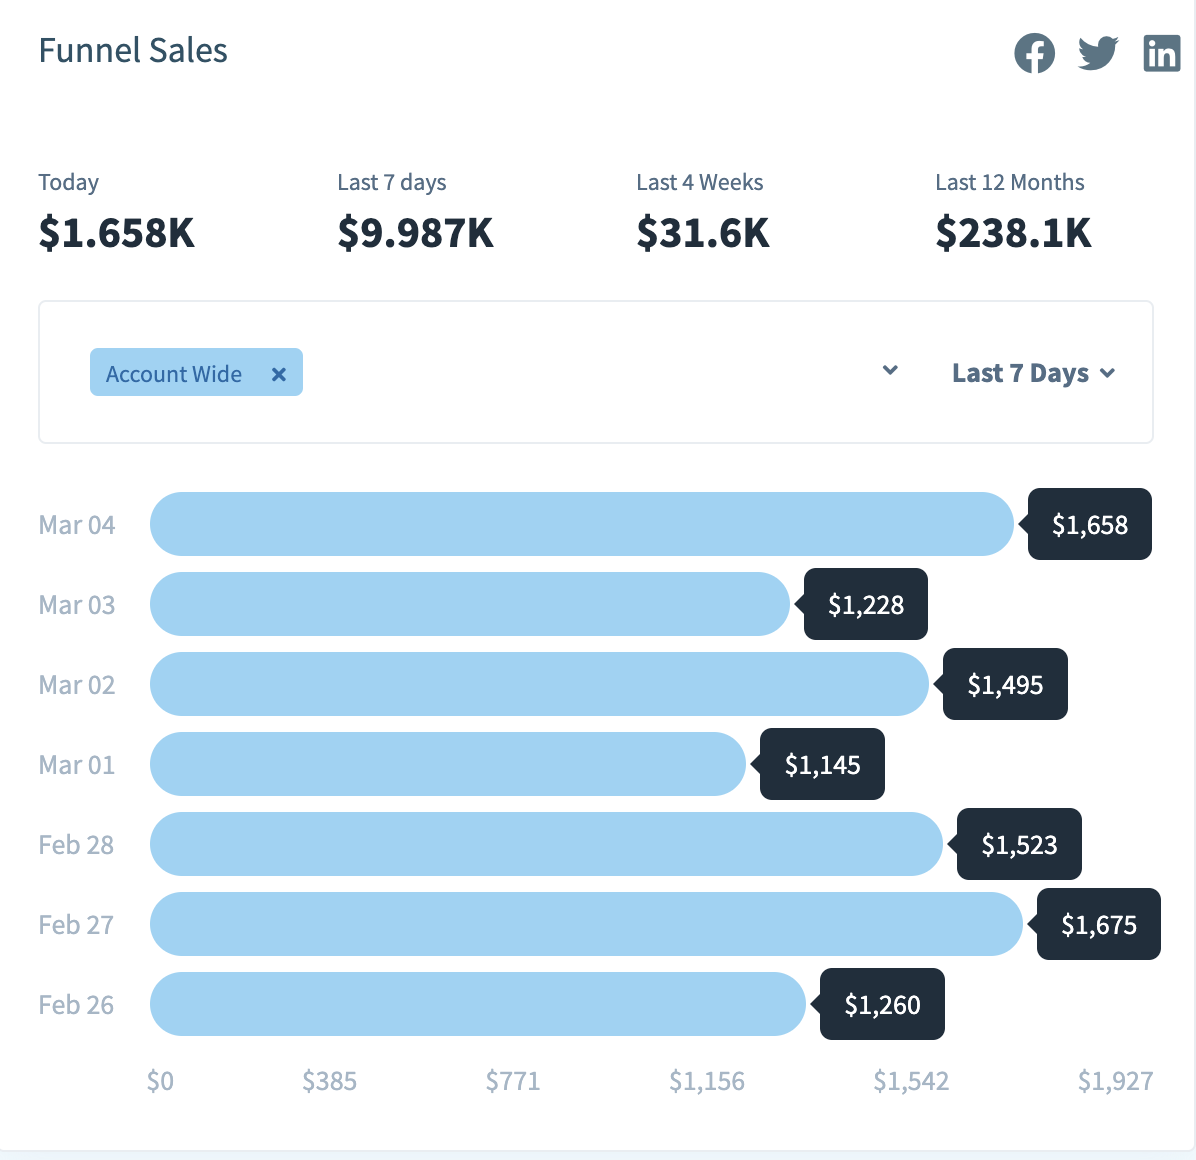Click the Feb 26 sales bar
Viewport: 1196px width, 1160px height.
[477, 1004]
